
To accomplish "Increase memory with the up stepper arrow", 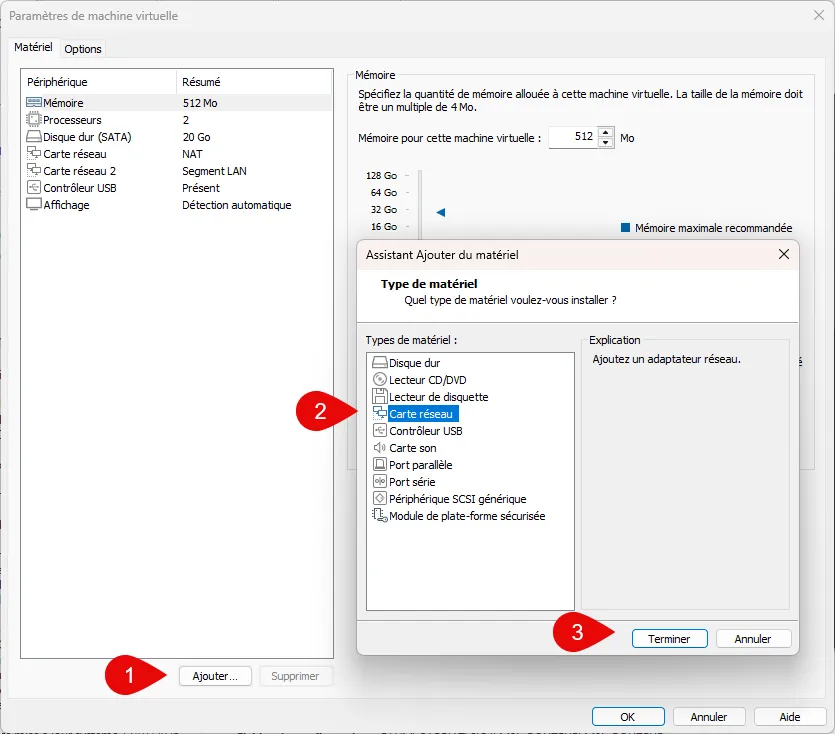I will 605,133.
